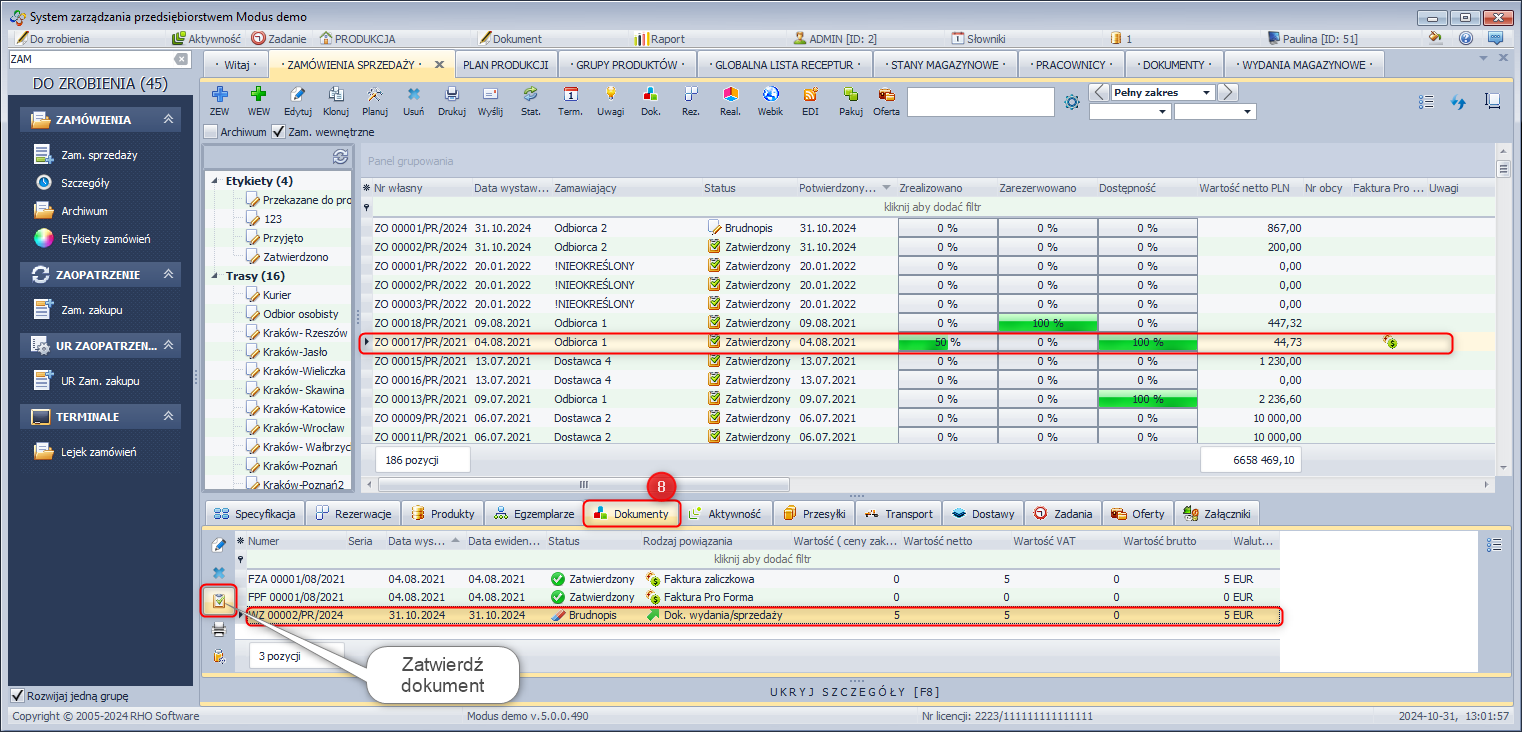
Task: Click the Usuń delete icon
Action: [x=413, y=95]
